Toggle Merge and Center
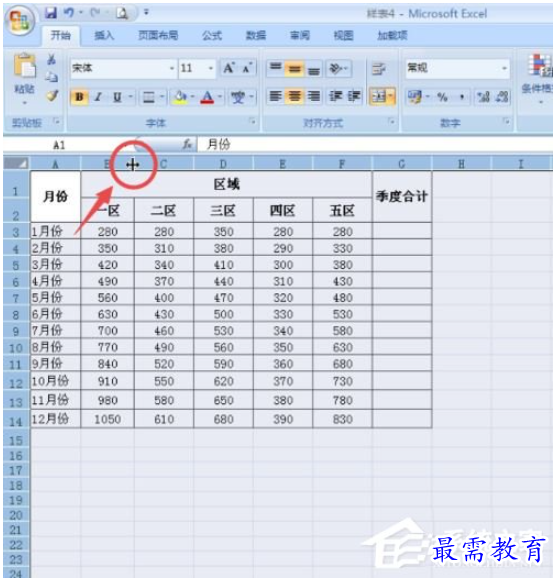 click(x=379, y=97)
